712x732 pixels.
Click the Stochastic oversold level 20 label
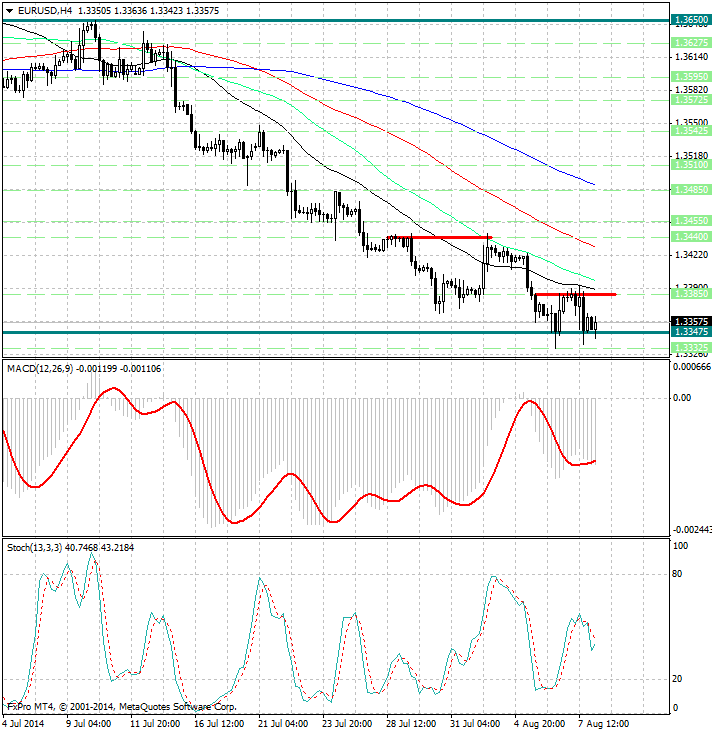click(677, 679)
